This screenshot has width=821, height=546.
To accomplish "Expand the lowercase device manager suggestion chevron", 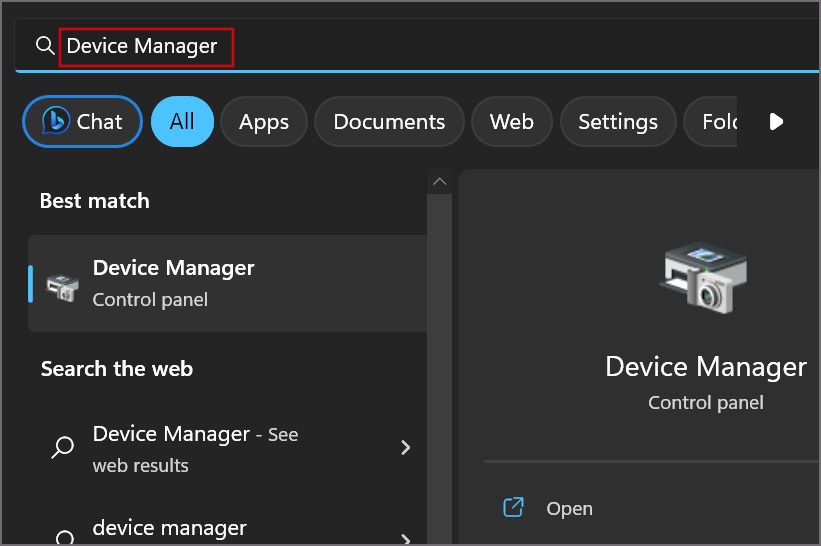I will click(405, 539).
